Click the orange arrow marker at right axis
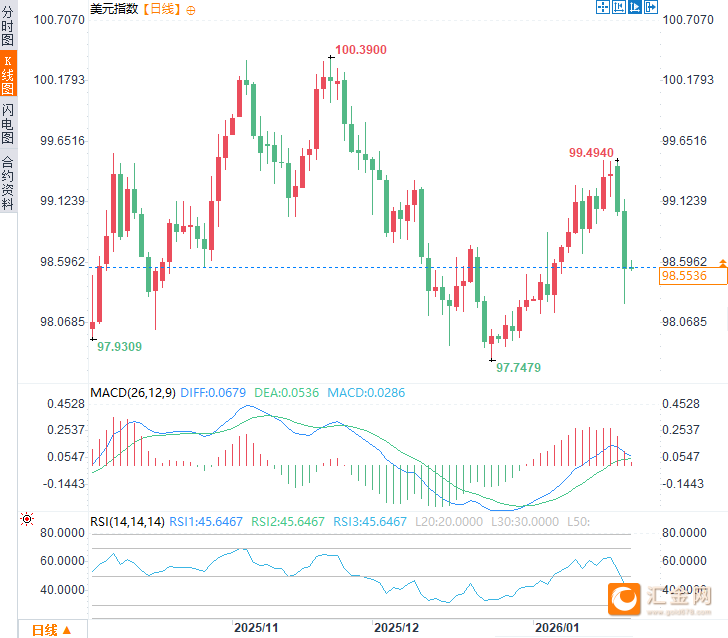728x638 pixels. pyautogui.click(x=723, y=263)
